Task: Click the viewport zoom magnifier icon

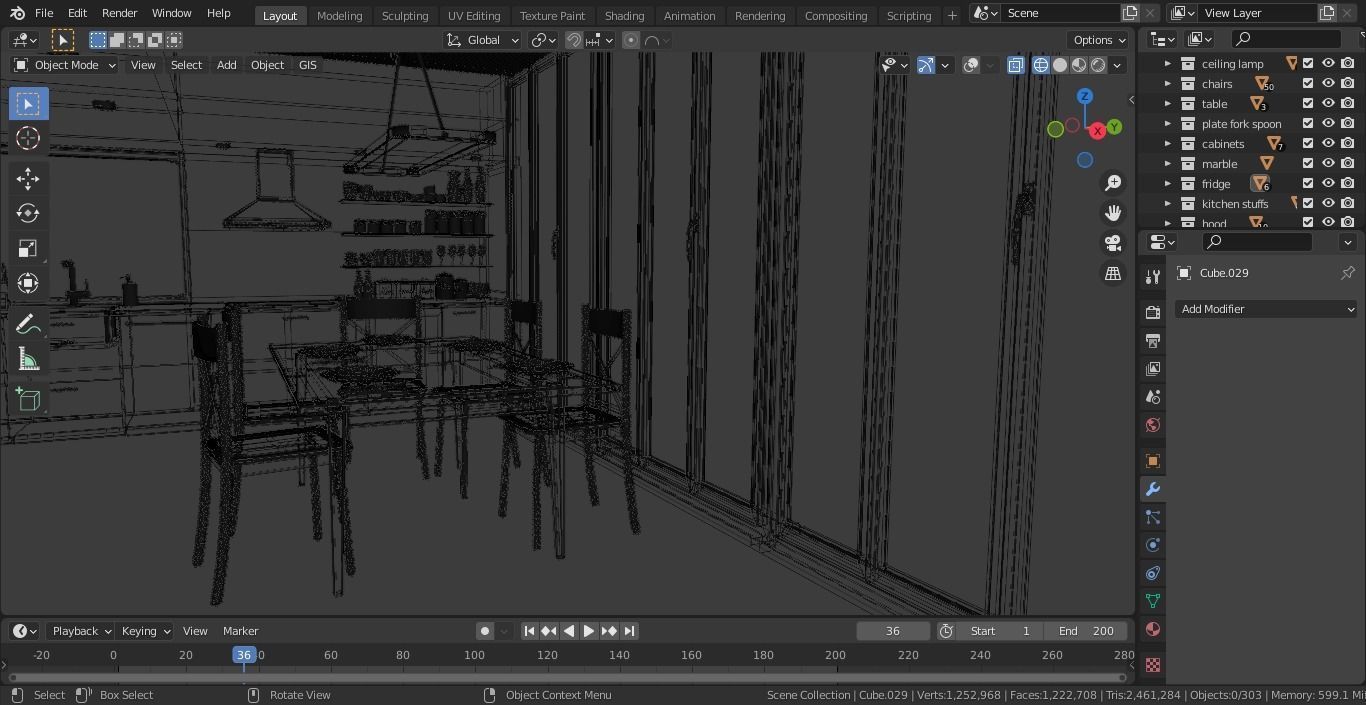Action: [x=1113, y=183]
